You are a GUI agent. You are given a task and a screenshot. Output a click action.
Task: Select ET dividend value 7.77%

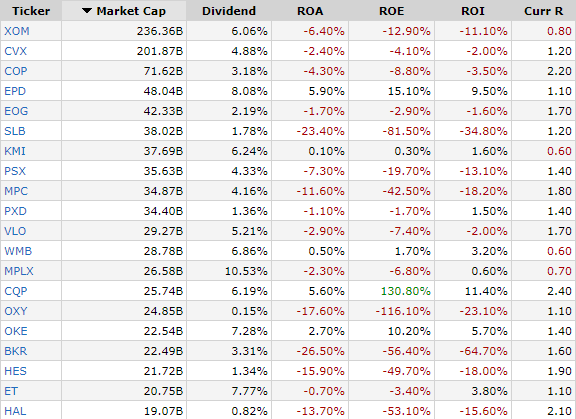pyautogui.click(x=249, y=391)
